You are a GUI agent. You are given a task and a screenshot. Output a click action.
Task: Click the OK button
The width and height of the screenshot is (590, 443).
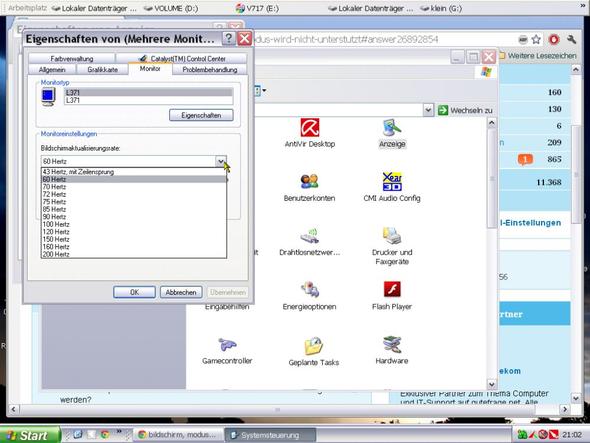point(134,292)
